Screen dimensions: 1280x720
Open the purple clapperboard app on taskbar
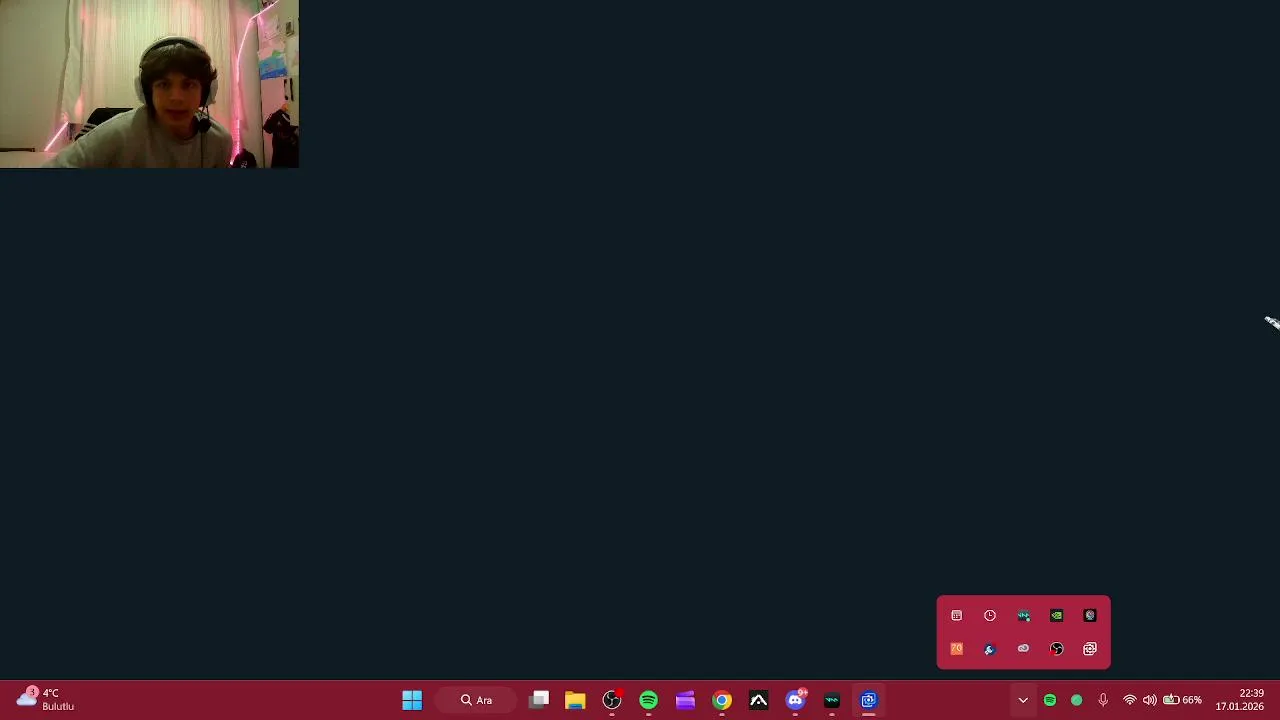(x=685, y=700)
